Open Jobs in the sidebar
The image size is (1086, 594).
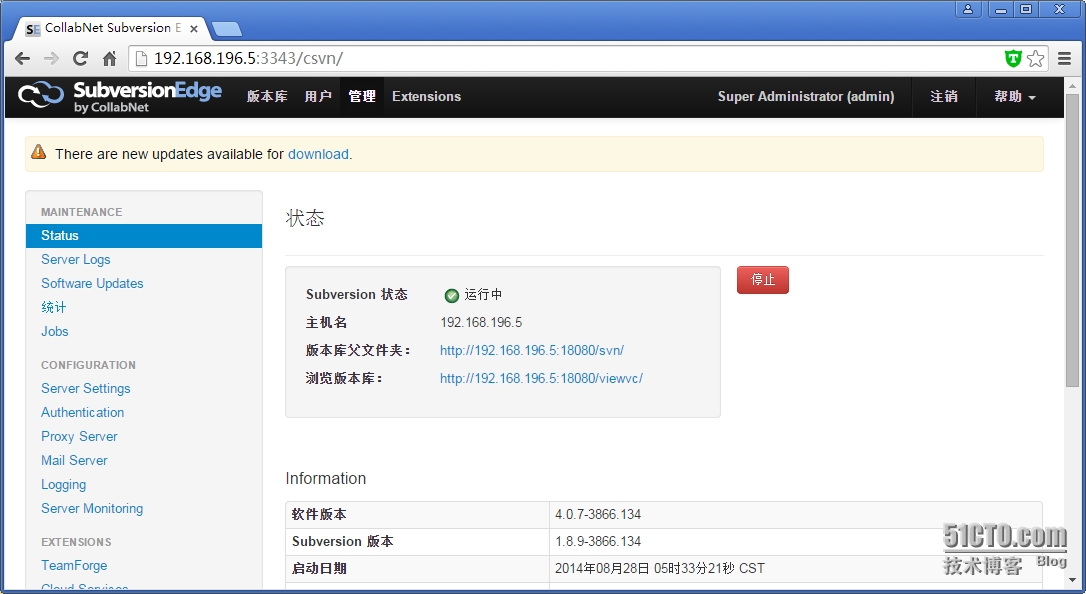point(55,331)
